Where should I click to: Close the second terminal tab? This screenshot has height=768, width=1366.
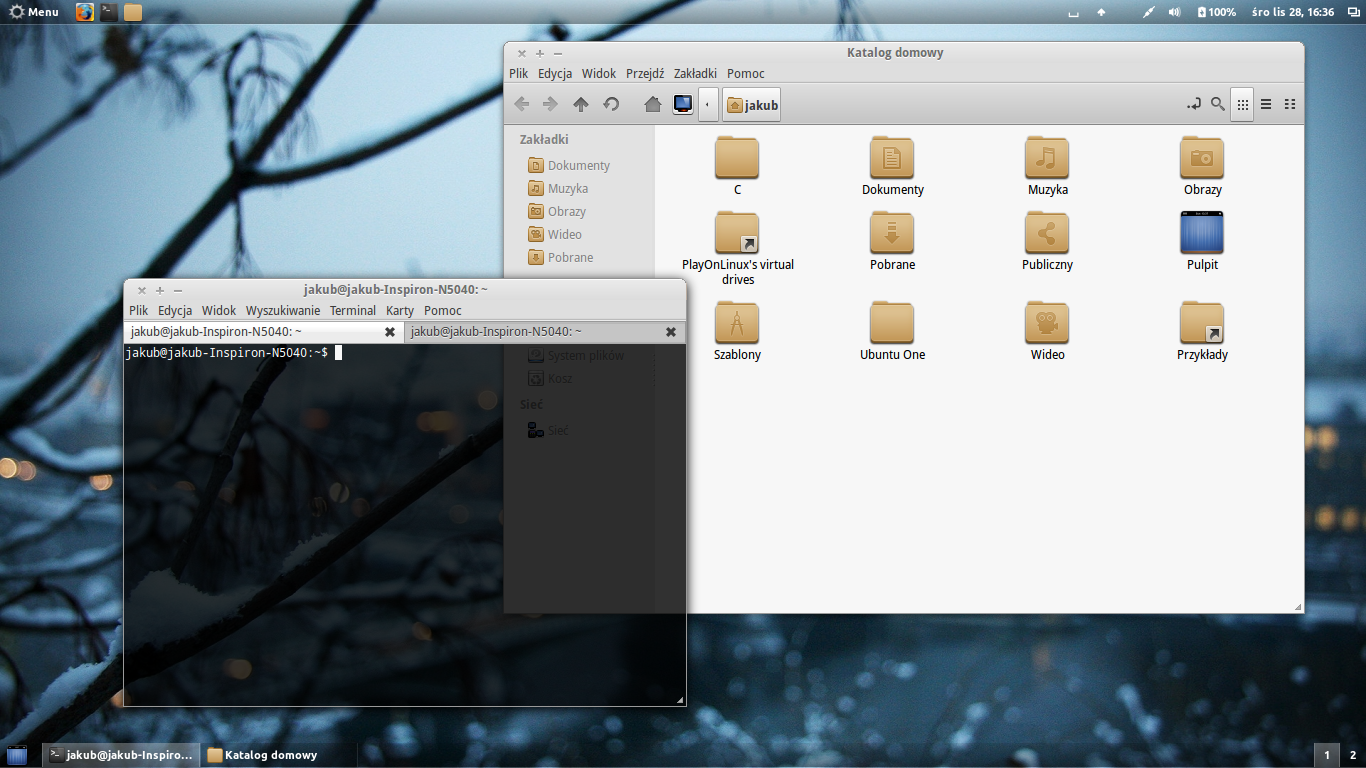[671, 332]
